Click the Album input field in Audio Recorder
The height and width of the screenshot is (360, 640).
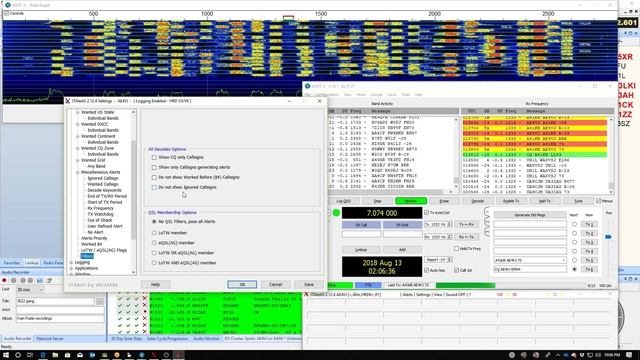[x=60, y=318]
